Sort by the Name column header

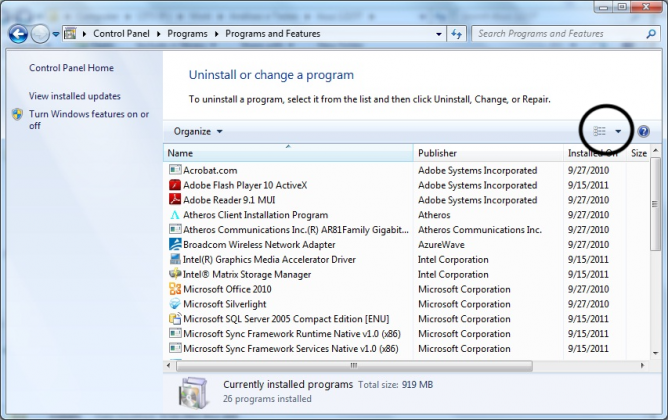click(288, 153)
